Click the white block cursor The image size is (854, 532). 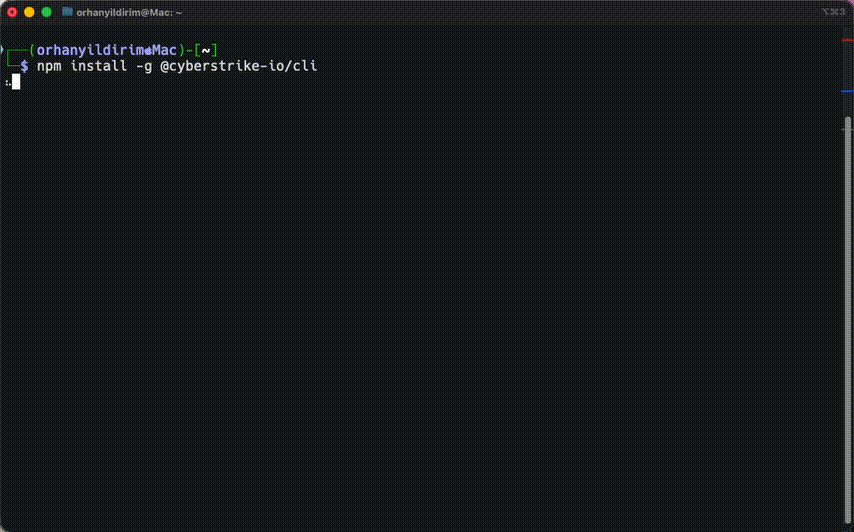click(16, 82)
